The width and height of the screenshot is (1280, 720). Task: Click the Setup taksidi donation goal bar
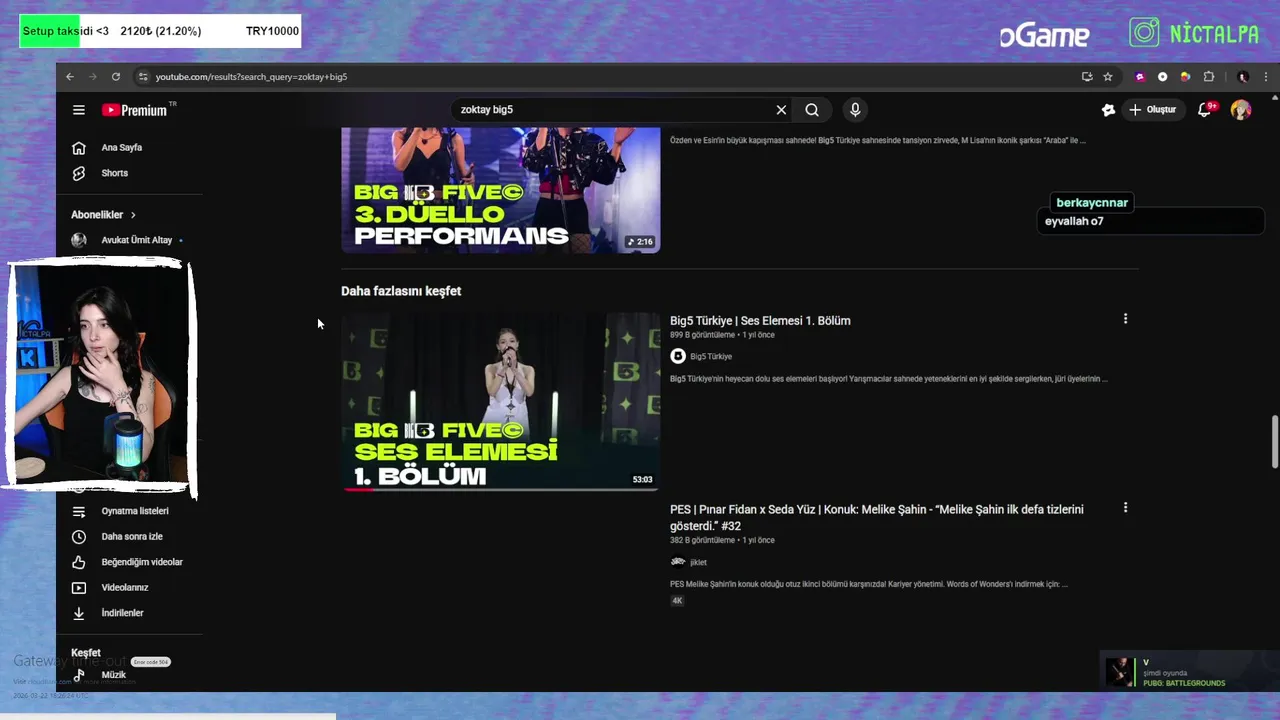click(x=160, y=31)
